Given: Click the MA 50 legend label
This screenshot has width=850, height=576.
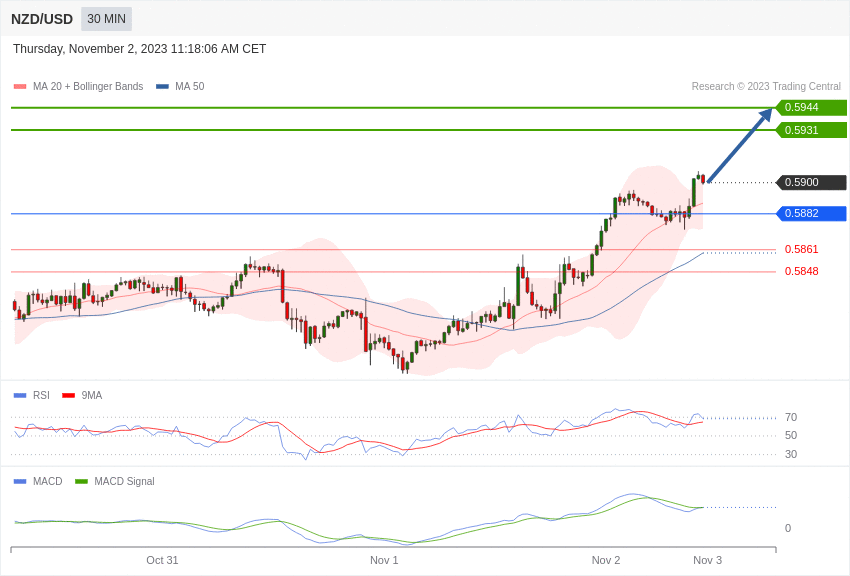Looking at the screenshot, I should coord(190,86).
